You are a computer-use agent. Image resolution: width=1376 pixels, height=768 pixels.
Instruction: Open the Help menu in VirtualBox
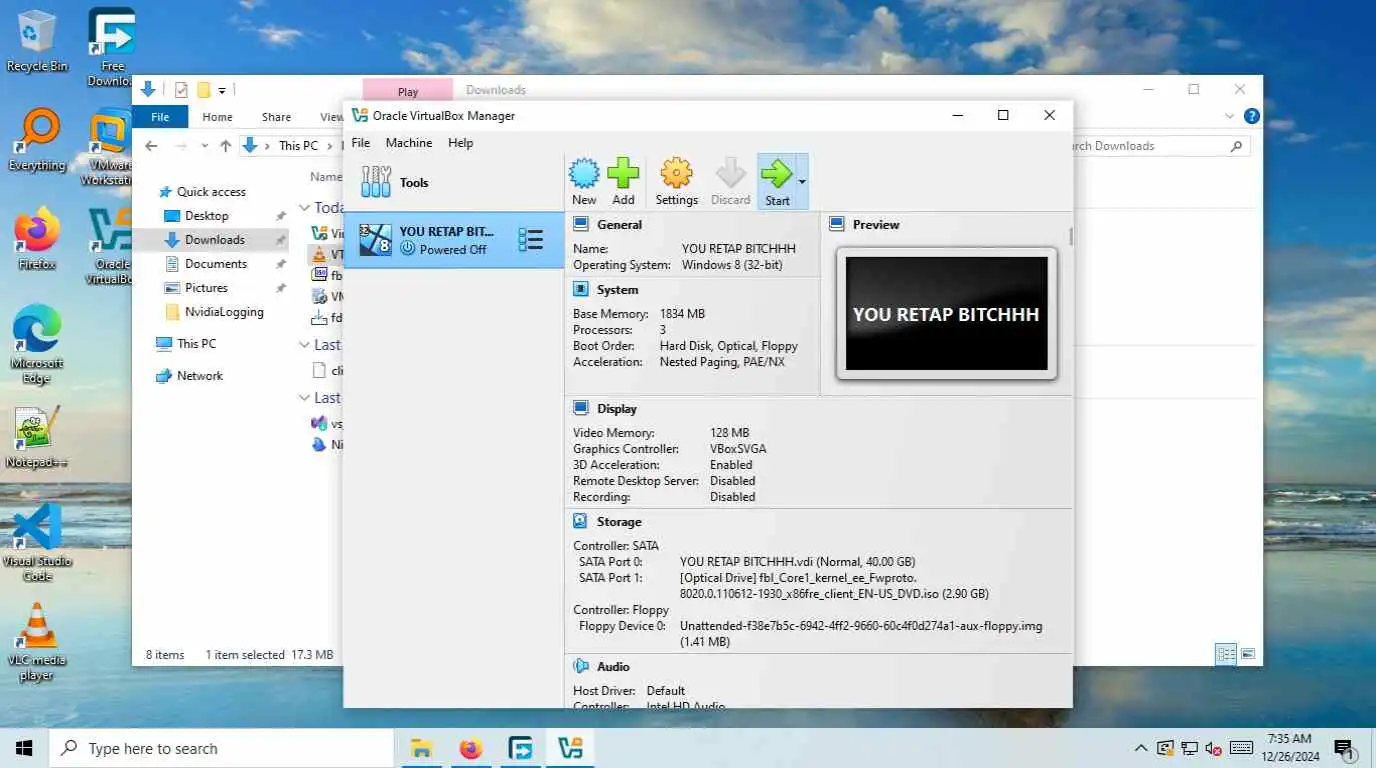click(x=460, y=143)
